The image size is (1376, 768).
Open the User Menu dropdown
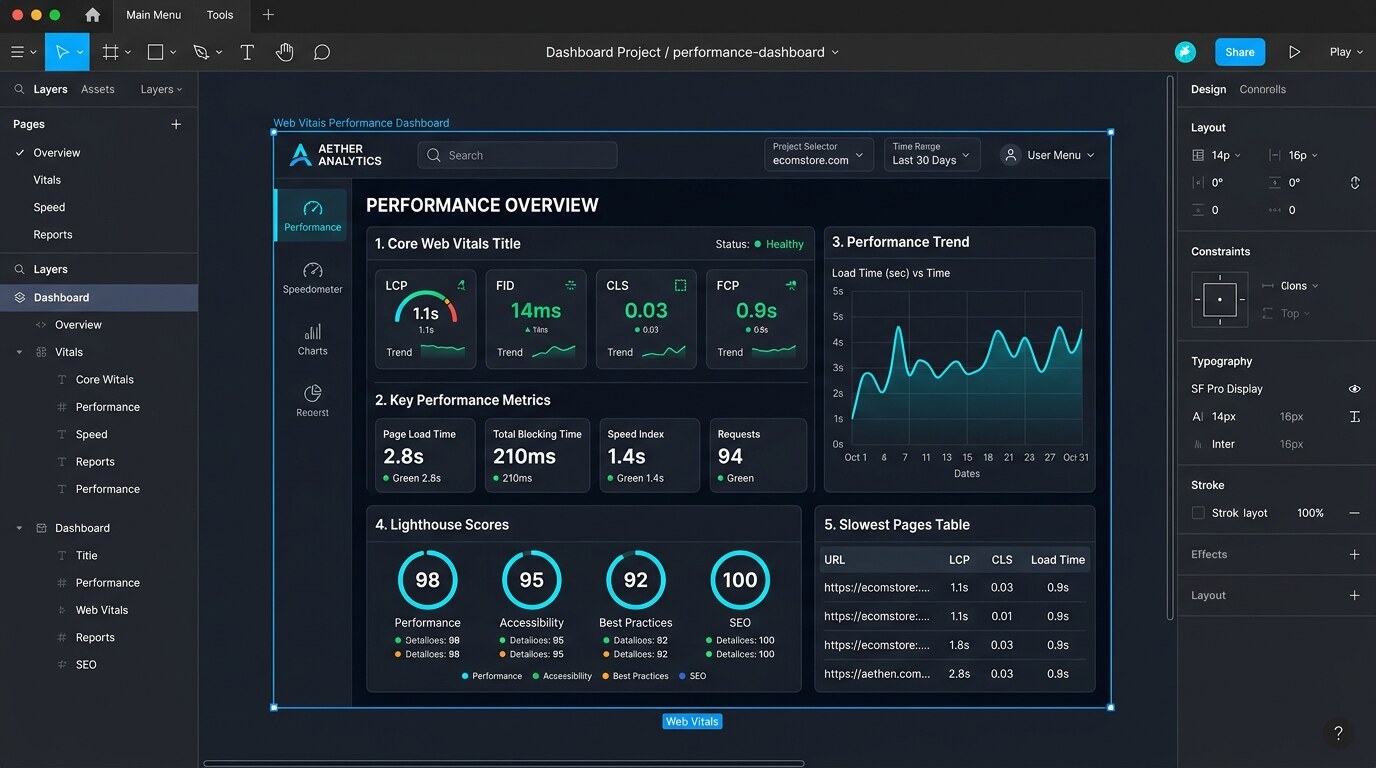[x=1048, y=155]
